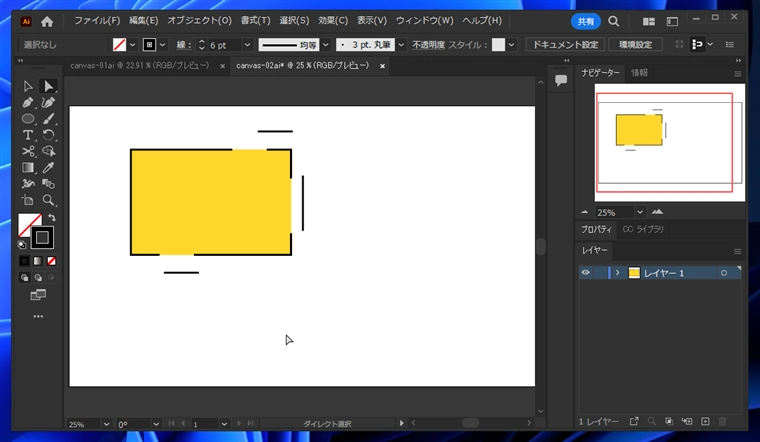Open stroke weight dropdown
The height and width of the screenshot is (442, 760).
(248, 45)
